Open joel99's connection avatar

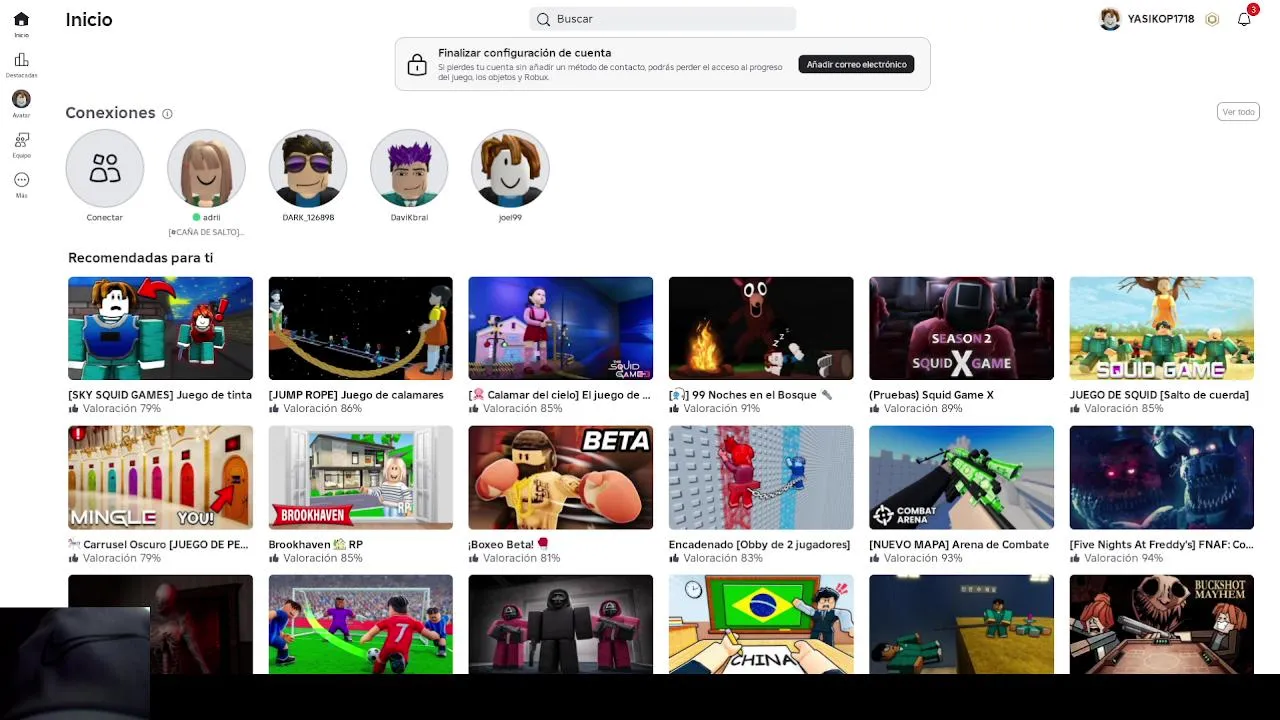point(510,168)
